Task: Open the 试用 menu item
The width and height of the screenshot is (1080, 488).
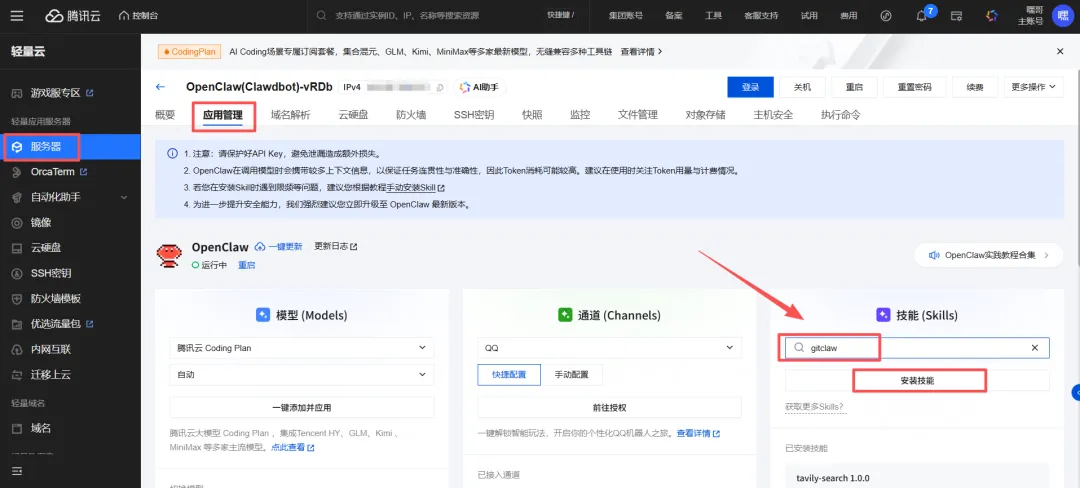Action: (x=809, y=15)
